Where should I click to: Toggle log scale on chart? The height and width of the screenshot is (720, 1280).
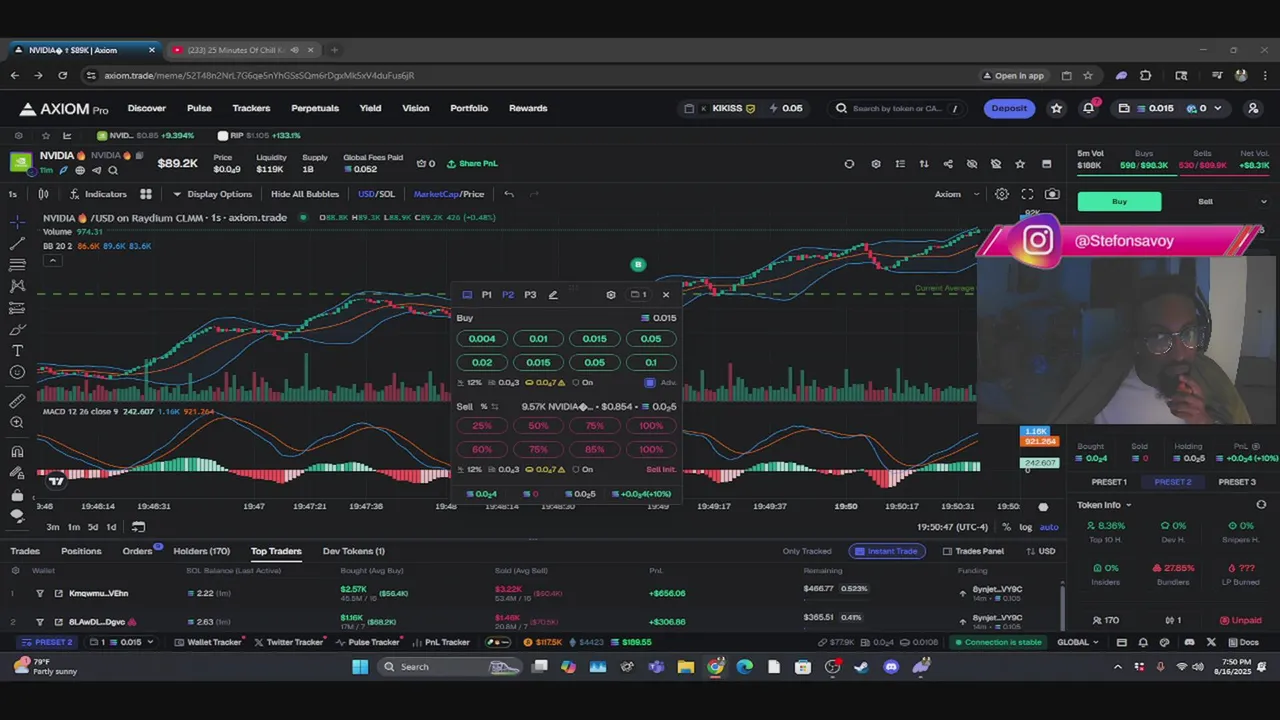[1026, 527]
